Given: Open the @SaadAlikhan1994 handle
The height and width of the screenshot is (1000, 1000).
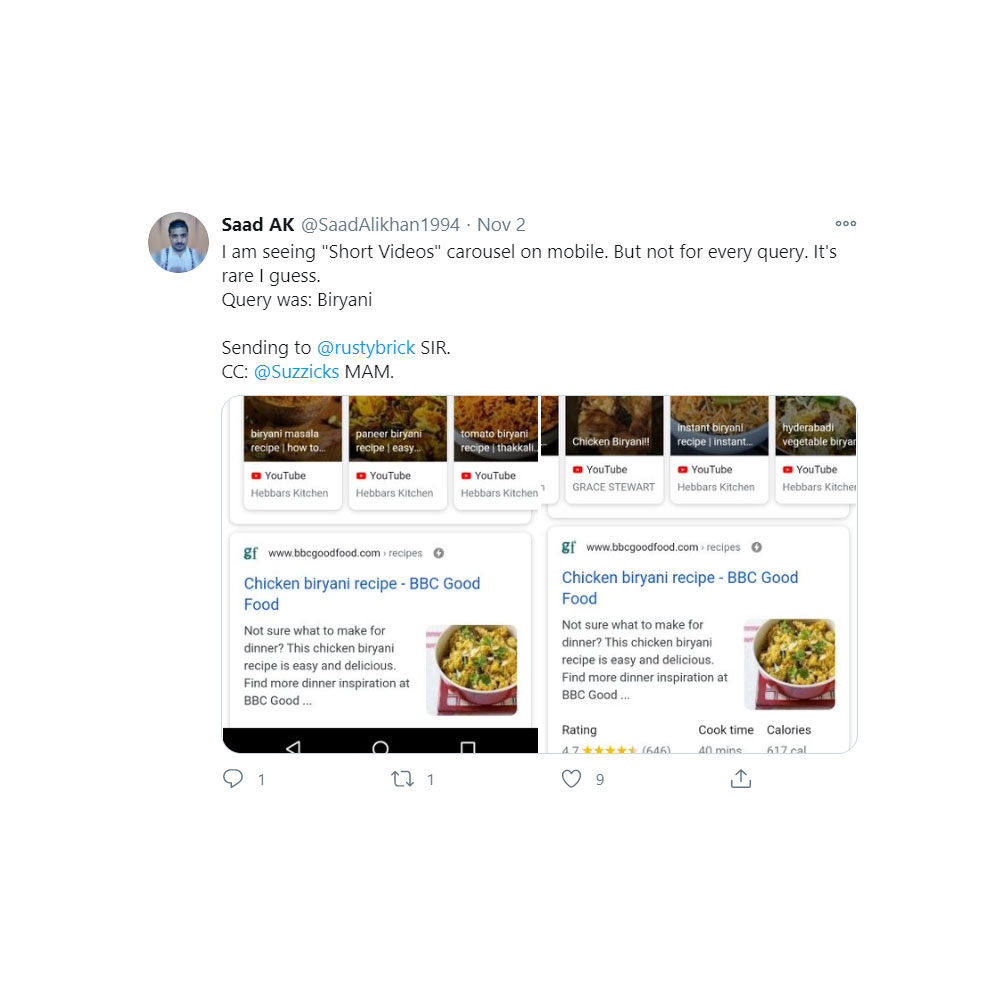Looking at the screenshot, I should pyautogui.click(x=380, y=224).
